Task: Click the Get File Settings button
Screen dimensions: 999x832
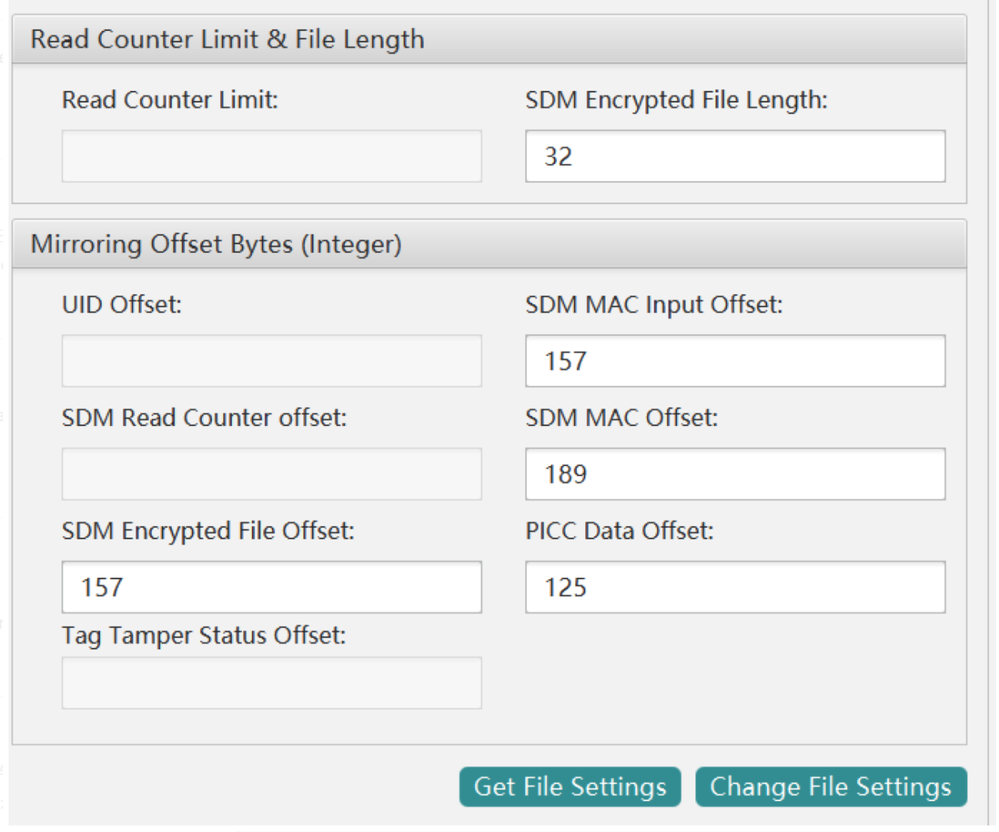Action: coord(570,786)
